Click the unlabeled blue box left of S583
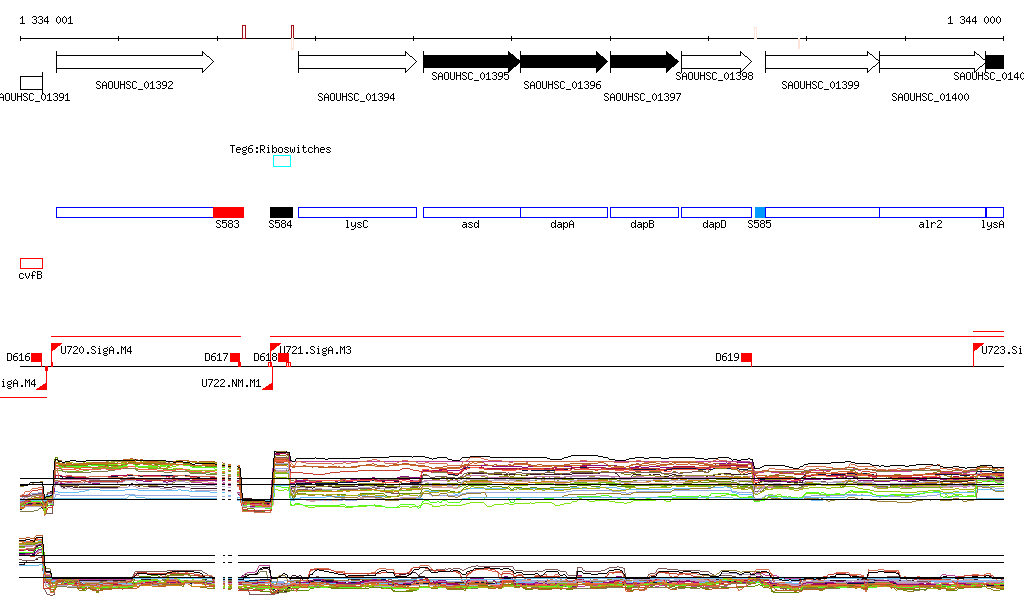This screenshot has width=1024, height=611. (x=135, y=213)
